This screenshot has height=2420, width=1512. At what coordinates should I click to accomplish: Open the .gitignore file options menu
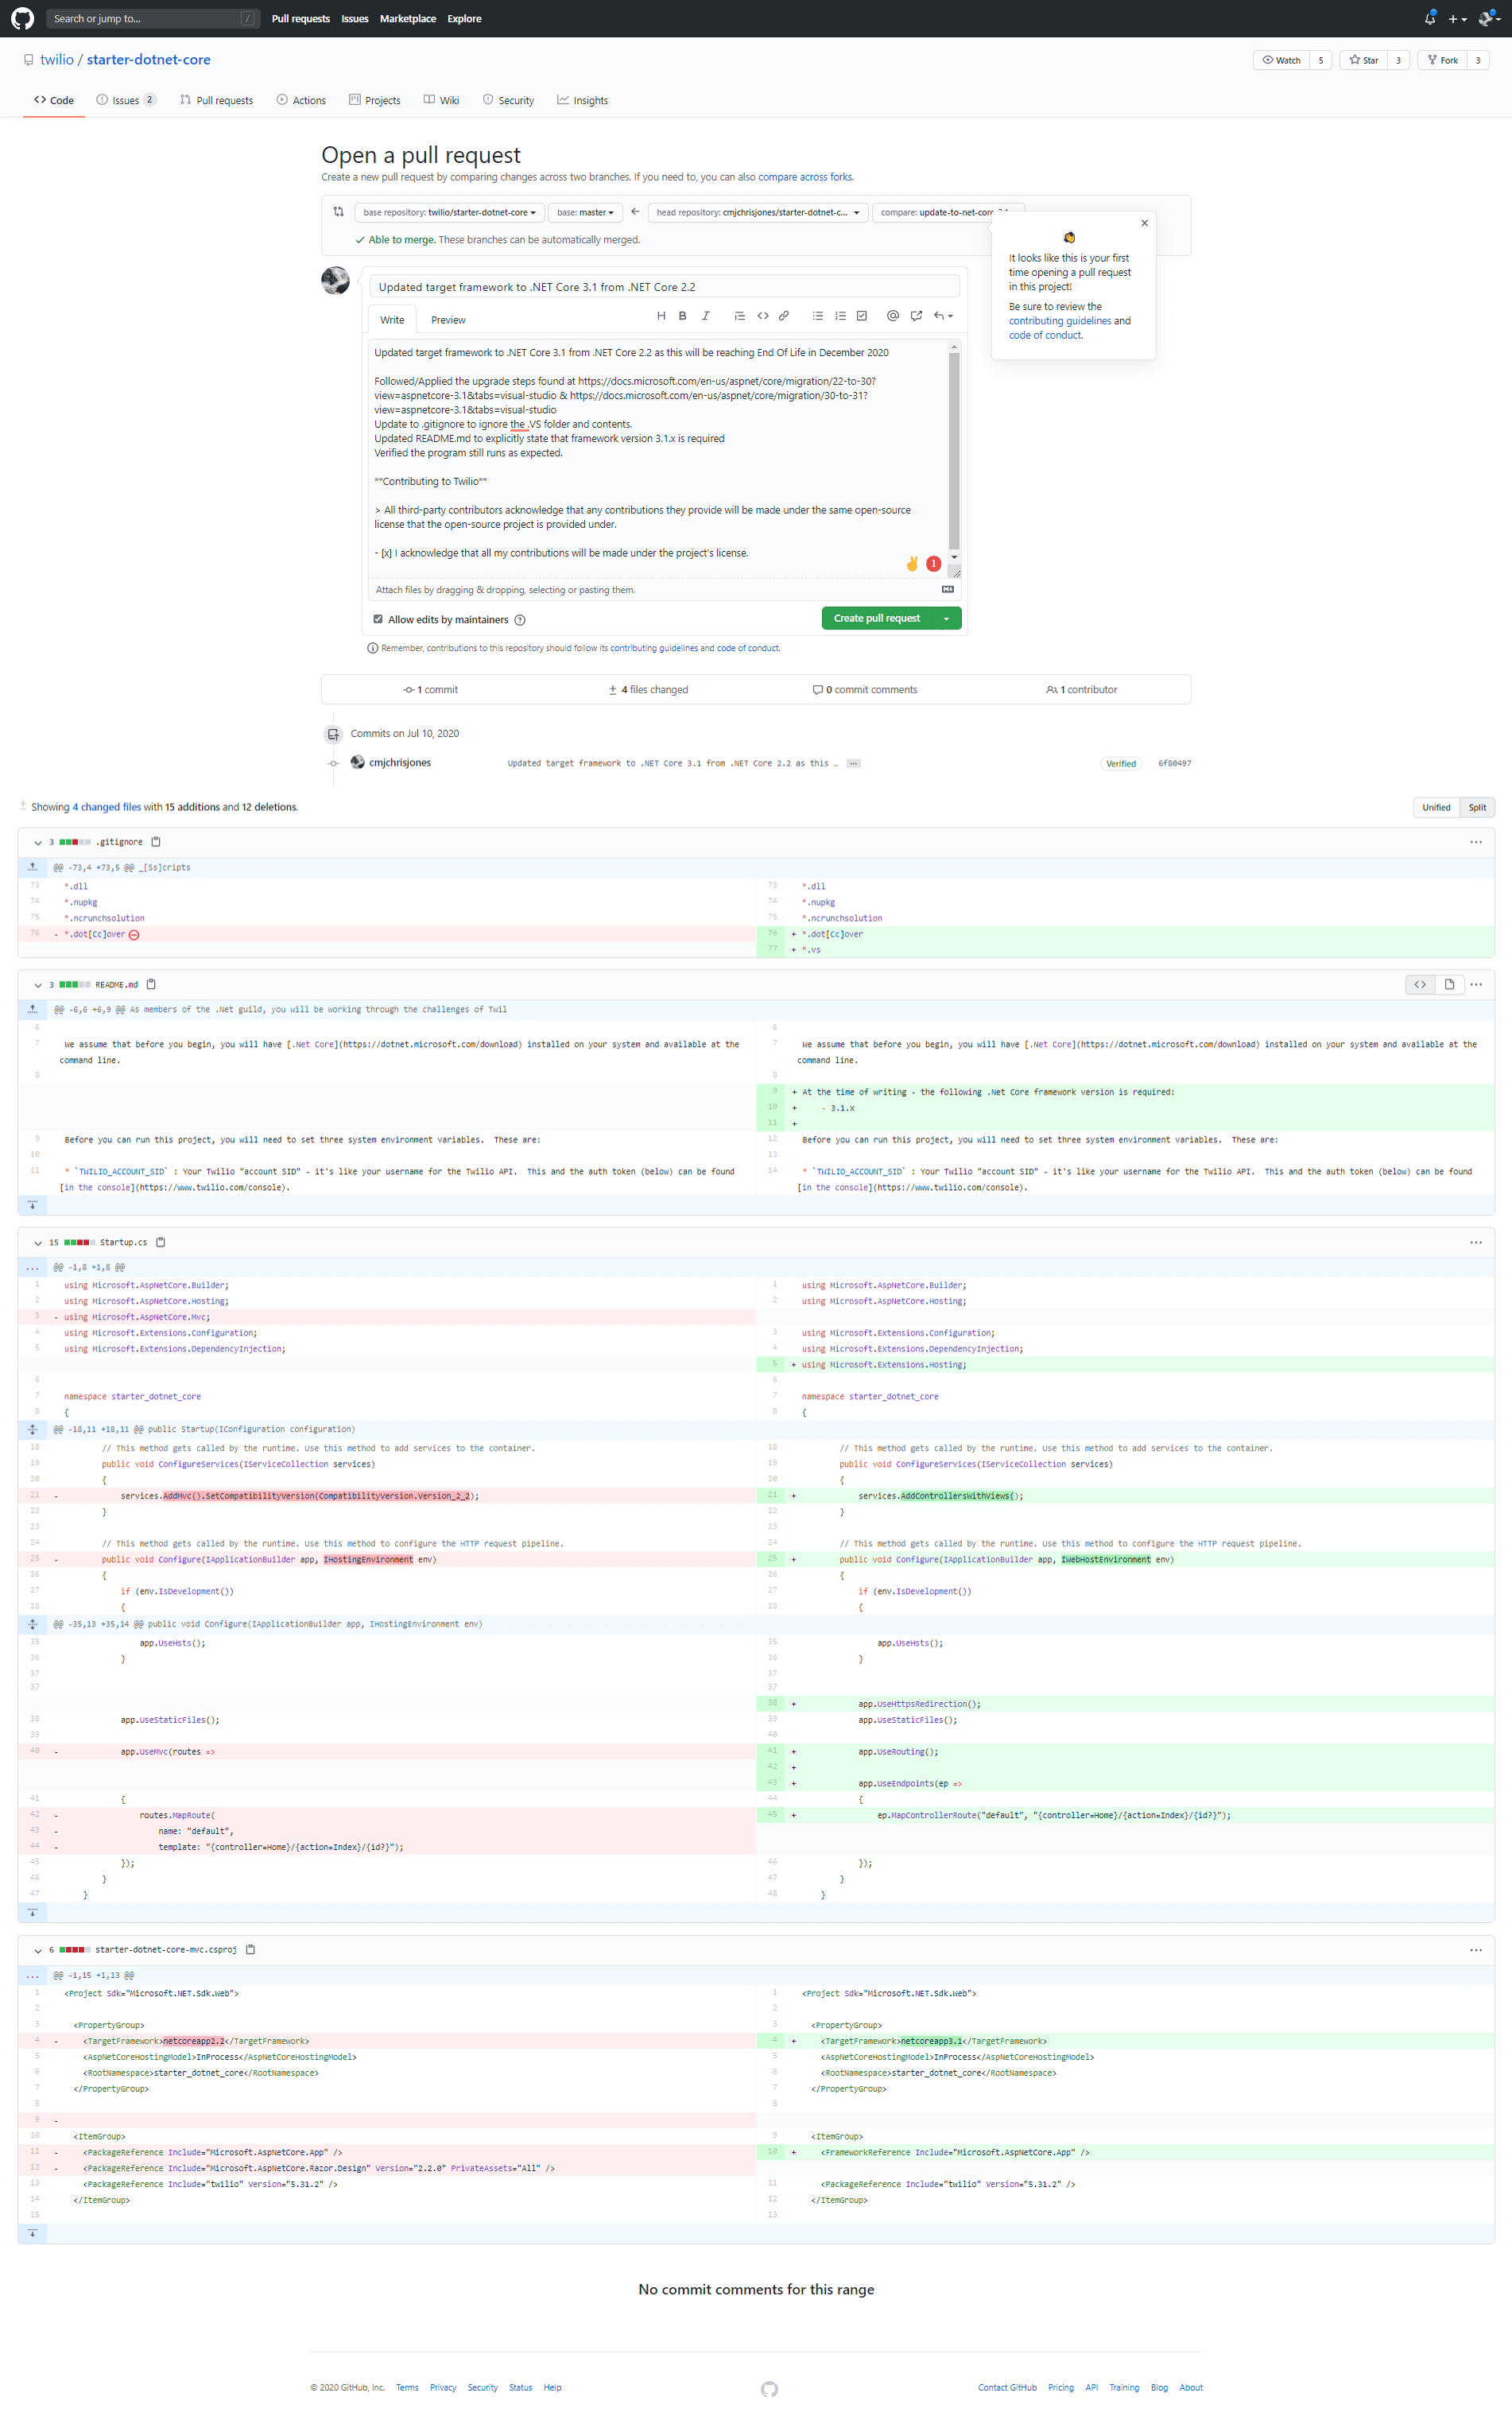pos(1476,842)
